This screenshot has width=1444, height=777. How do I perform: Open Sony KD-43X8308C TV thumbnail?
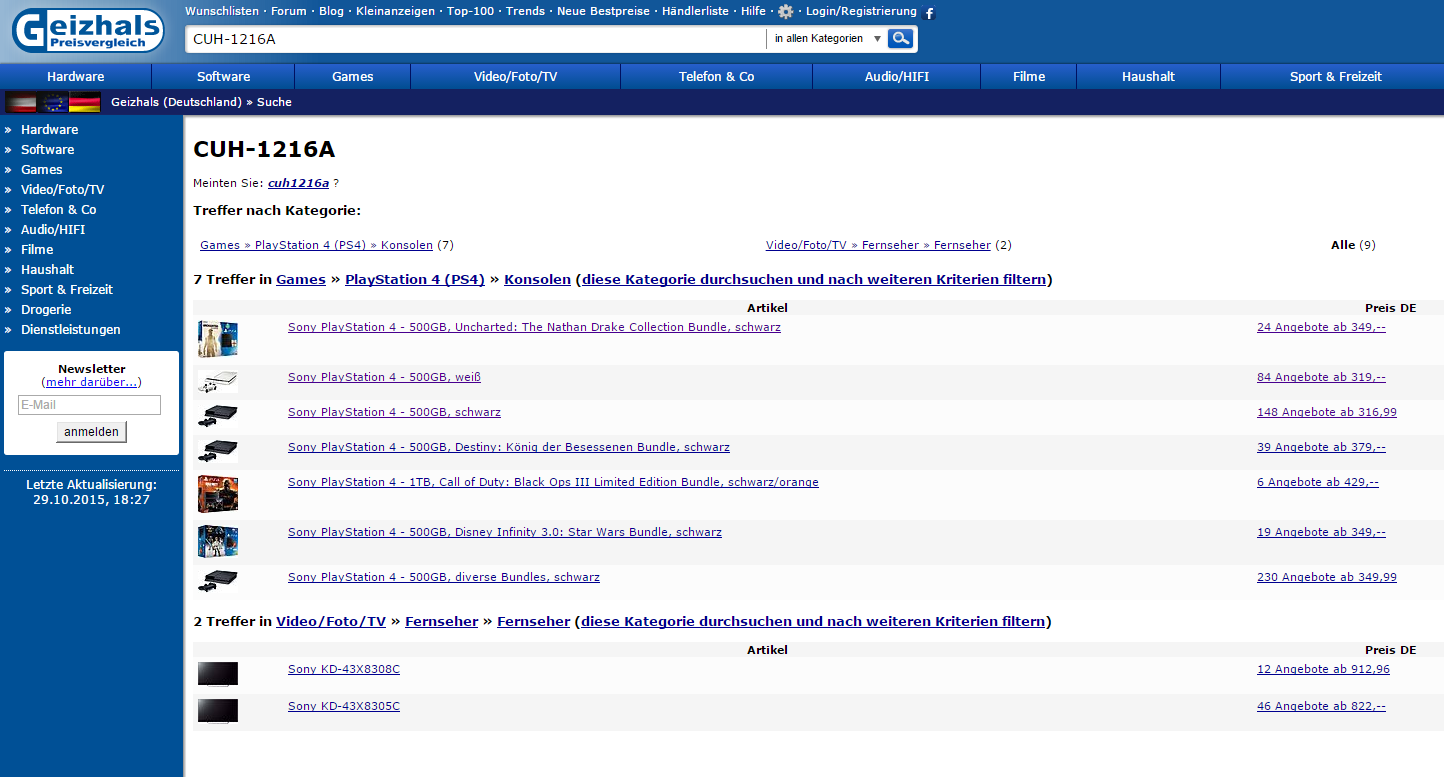218,674
